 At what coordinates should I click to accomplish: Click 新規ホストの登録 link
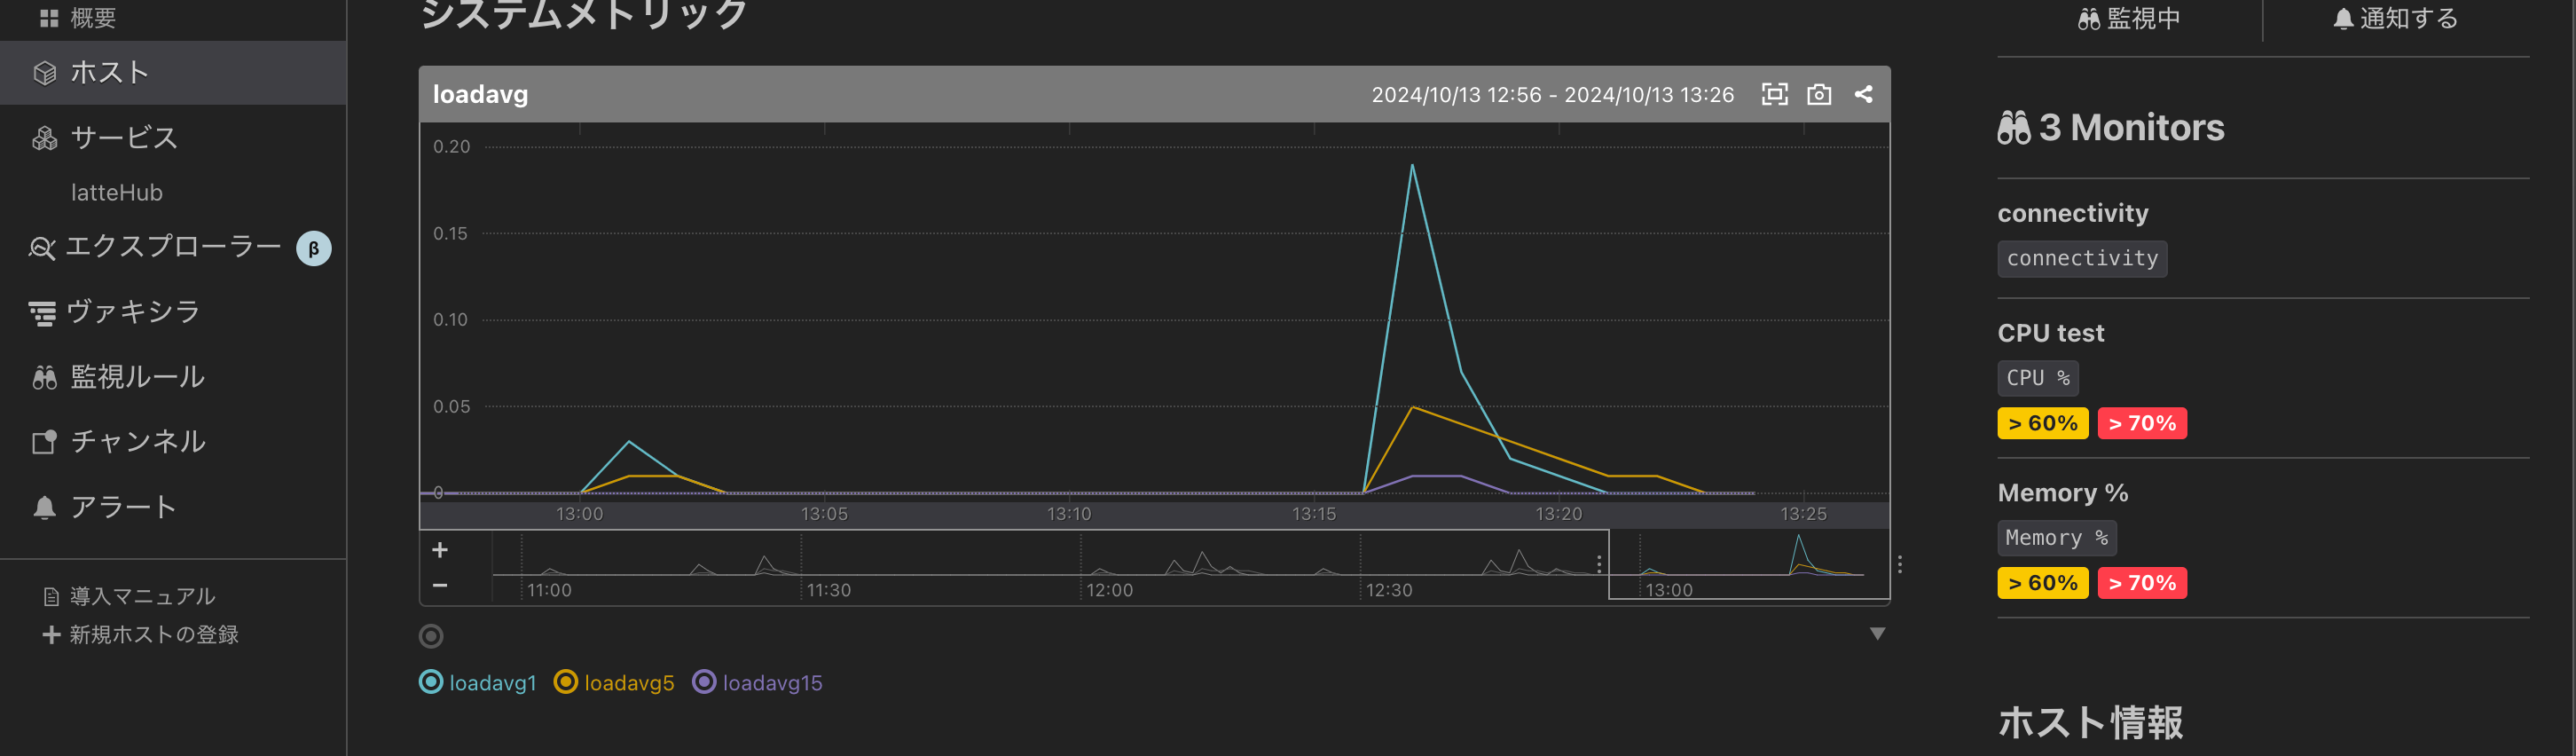tap(141, 635)
